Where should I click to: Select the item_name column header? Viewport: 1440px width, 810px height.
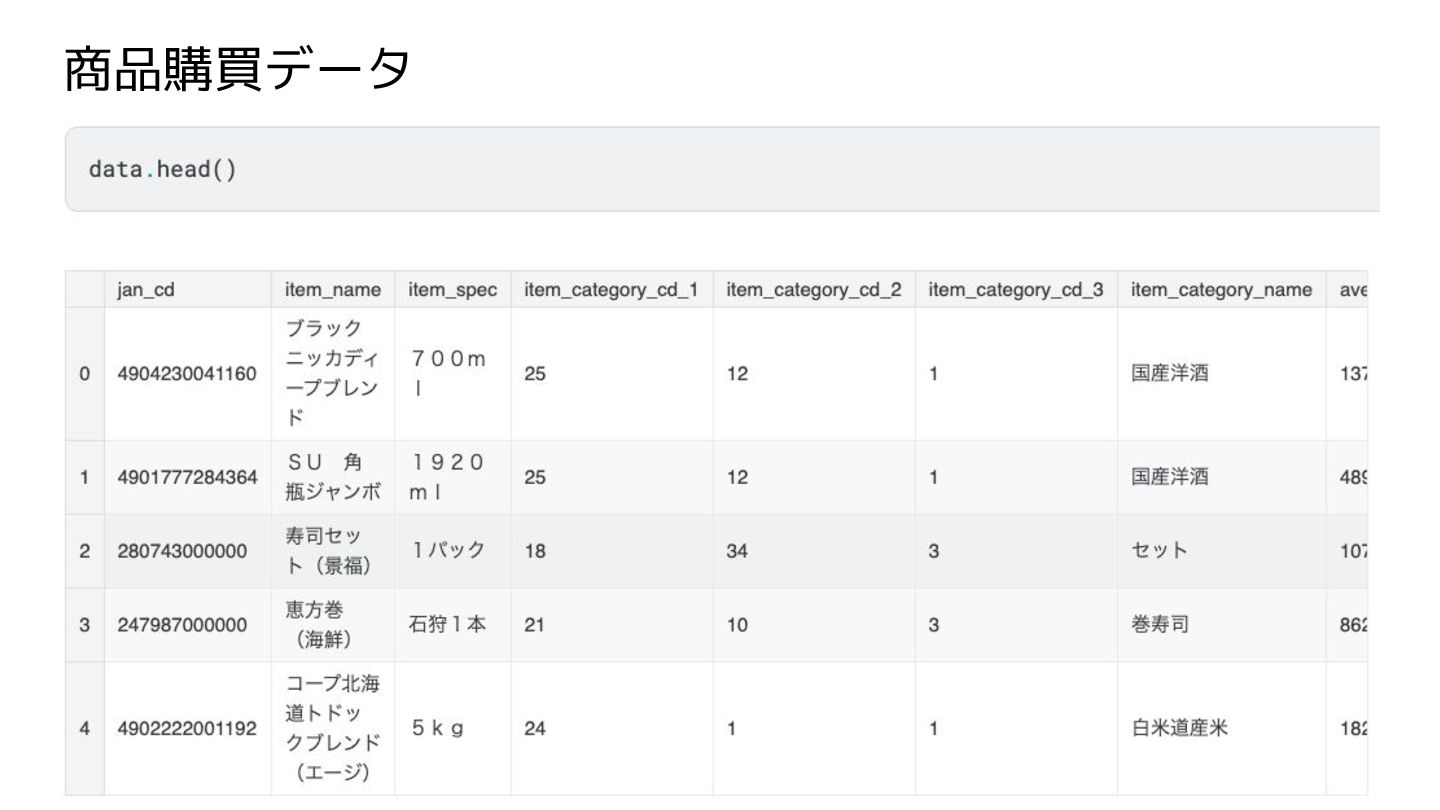pos(332,290)
